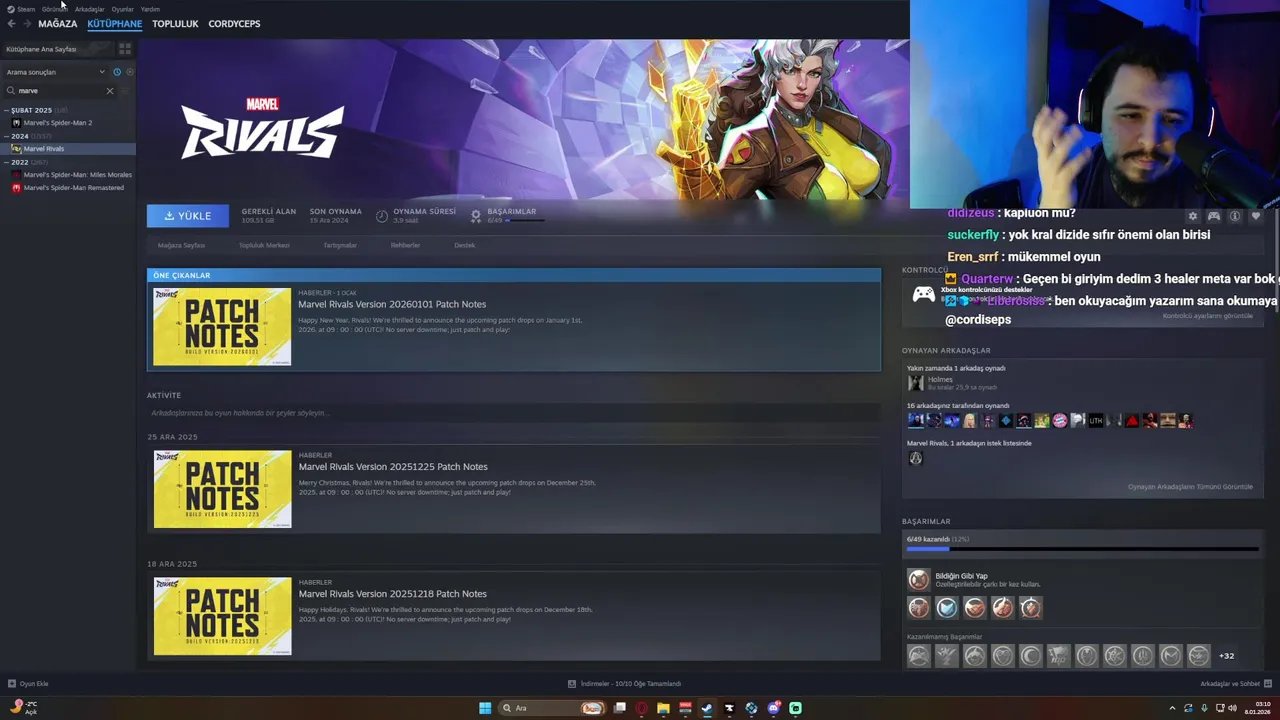Open the Oyunlar menu
The height and width of the screenshot is (720, 1280).
tap(122, 9)
